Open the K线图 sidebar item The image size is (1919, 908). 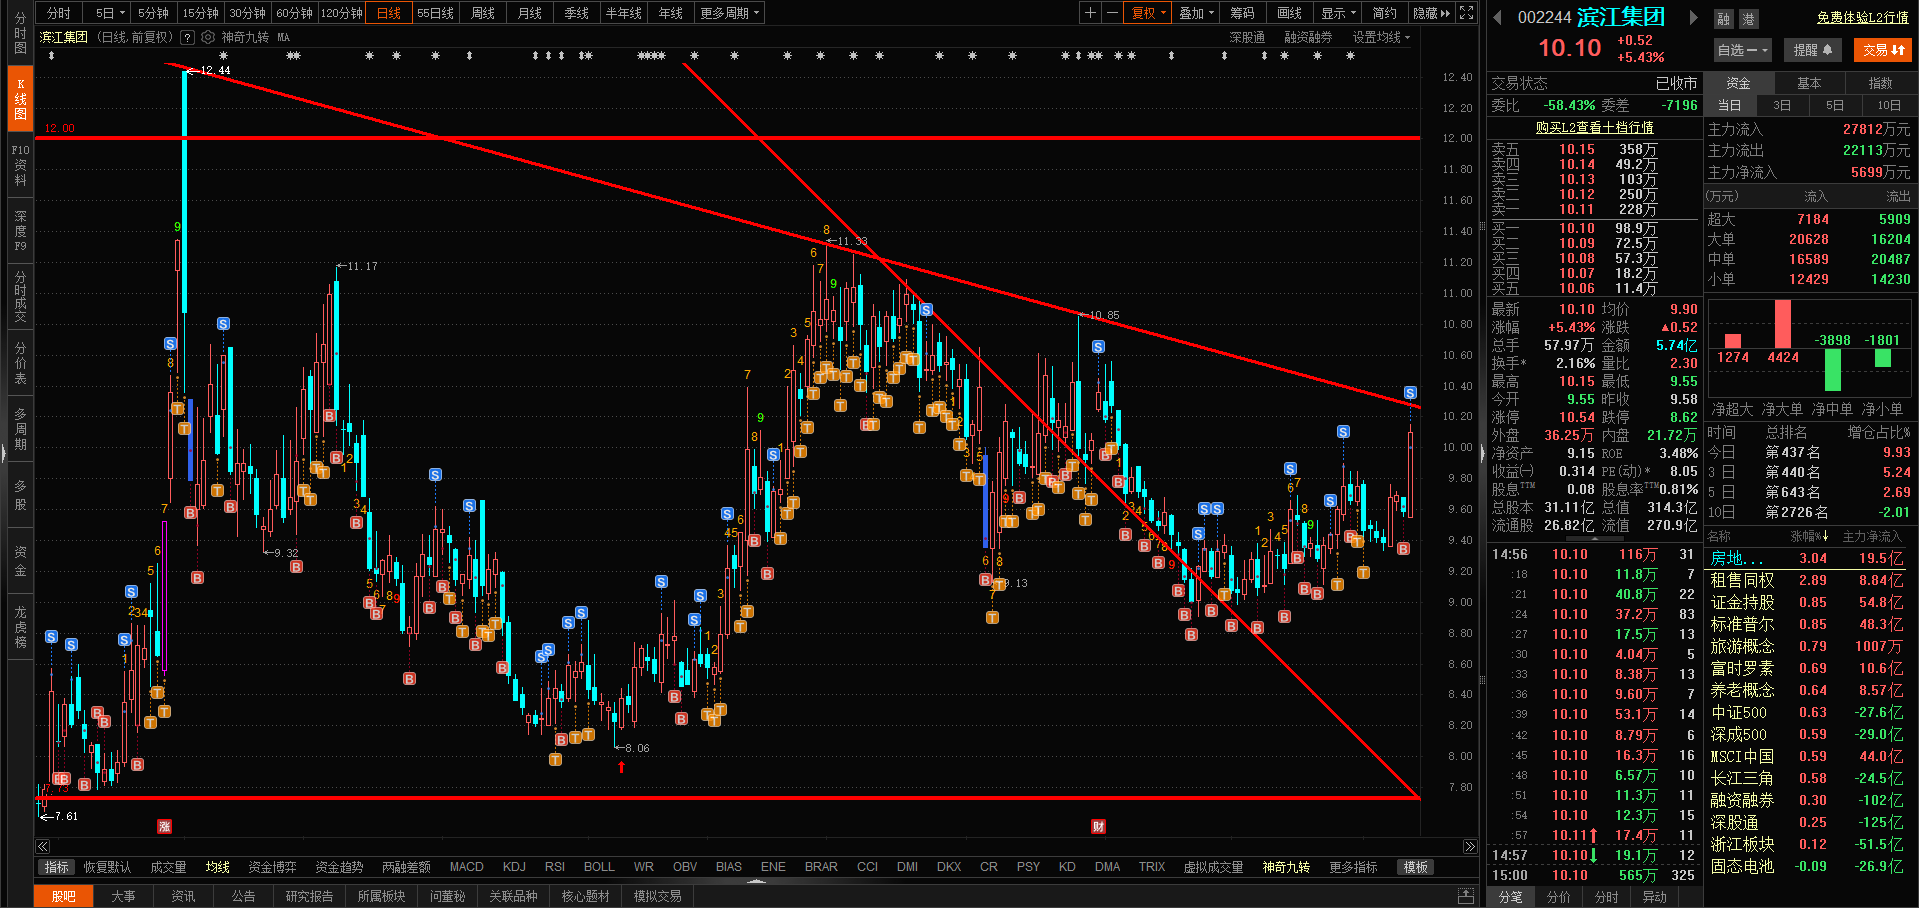(x=20, y=99)
